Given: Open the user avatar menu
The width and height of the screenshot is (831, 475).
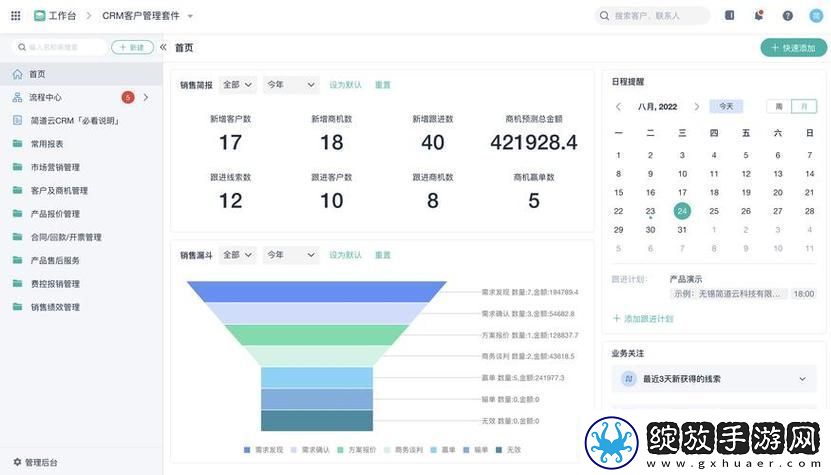Looking at the screenshot, I should click(816, 16).
